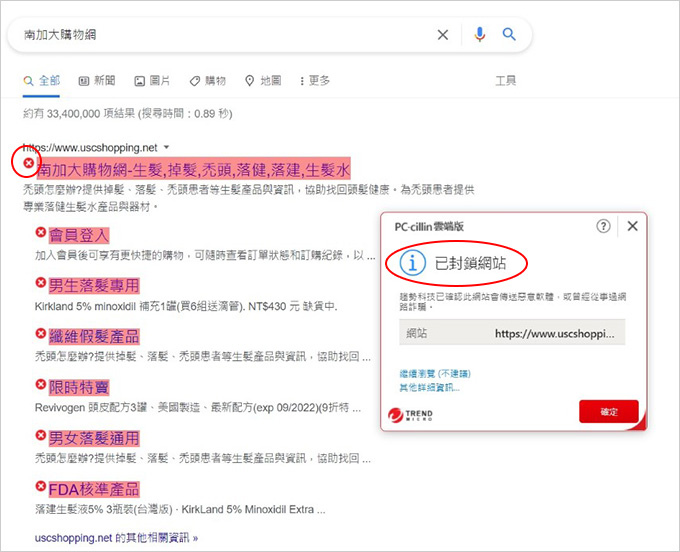Click the blue magnifier search icon
This screenshot has height=552, width=680.
point(509,34)
